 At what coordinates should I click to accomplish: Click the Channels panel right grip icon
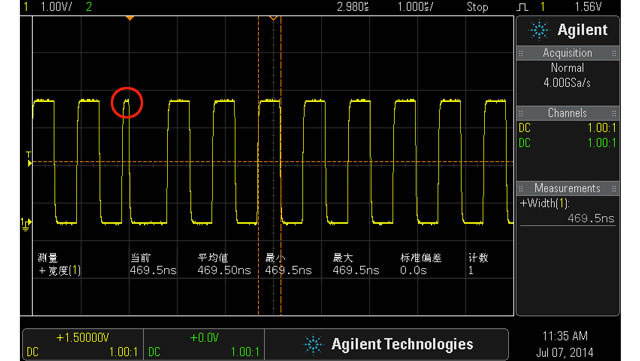pyautogui.click(x=614, y=114)
